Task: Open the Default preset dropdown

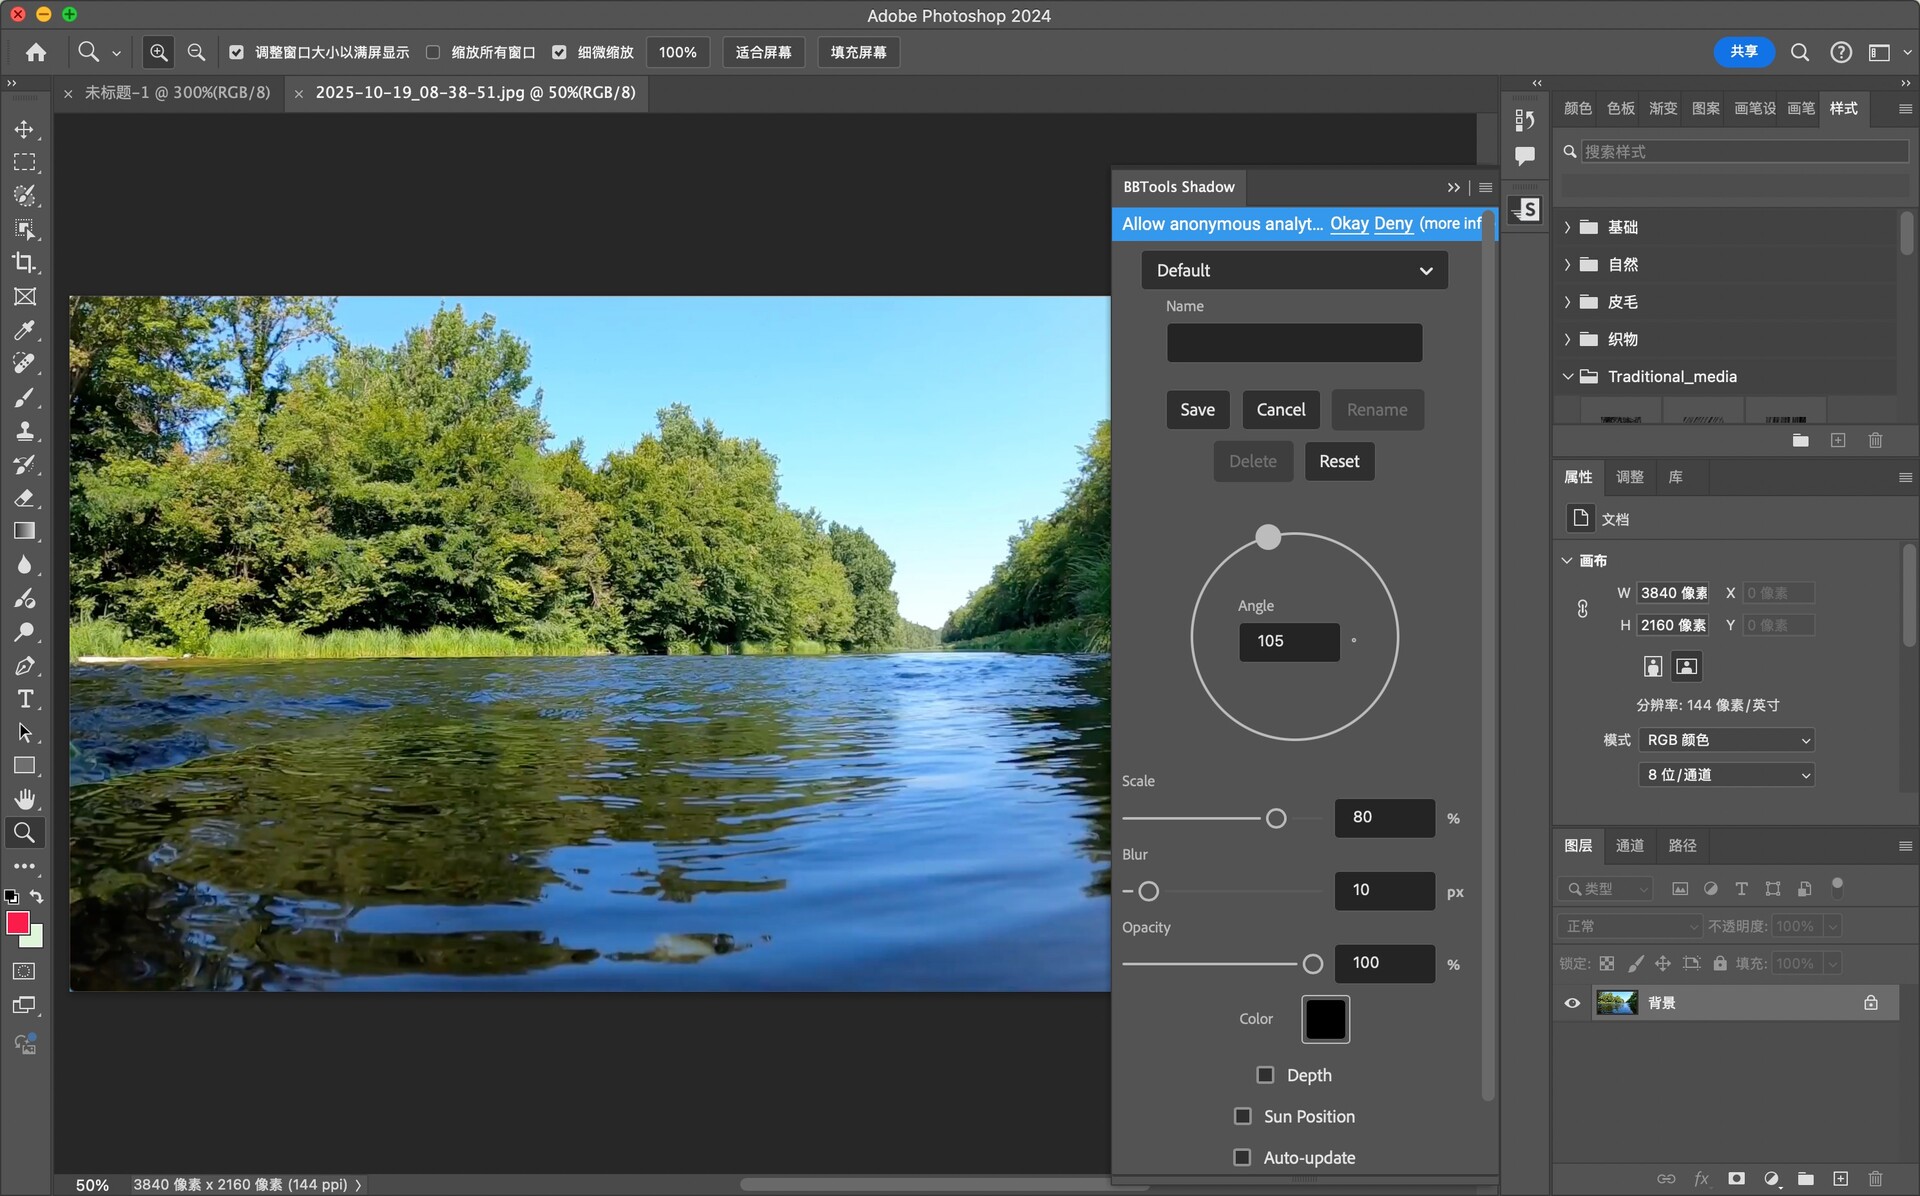Action: coord(1294,270)
